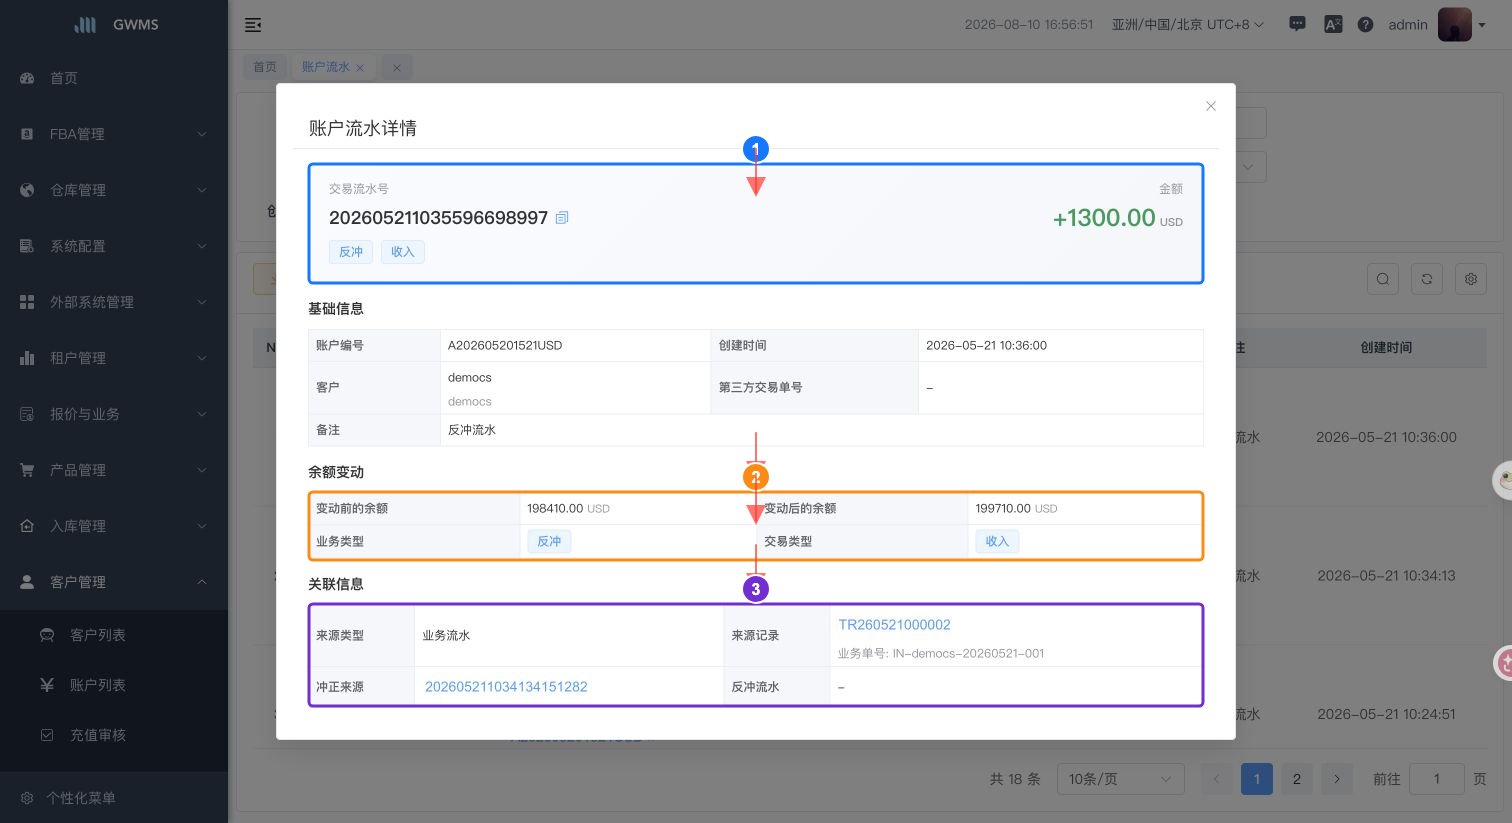This screenshot has width=1512, height=823.
Task: Expand the FBA管理 sidebar menu
Action: pyautogui.click(x=114, y=134)
